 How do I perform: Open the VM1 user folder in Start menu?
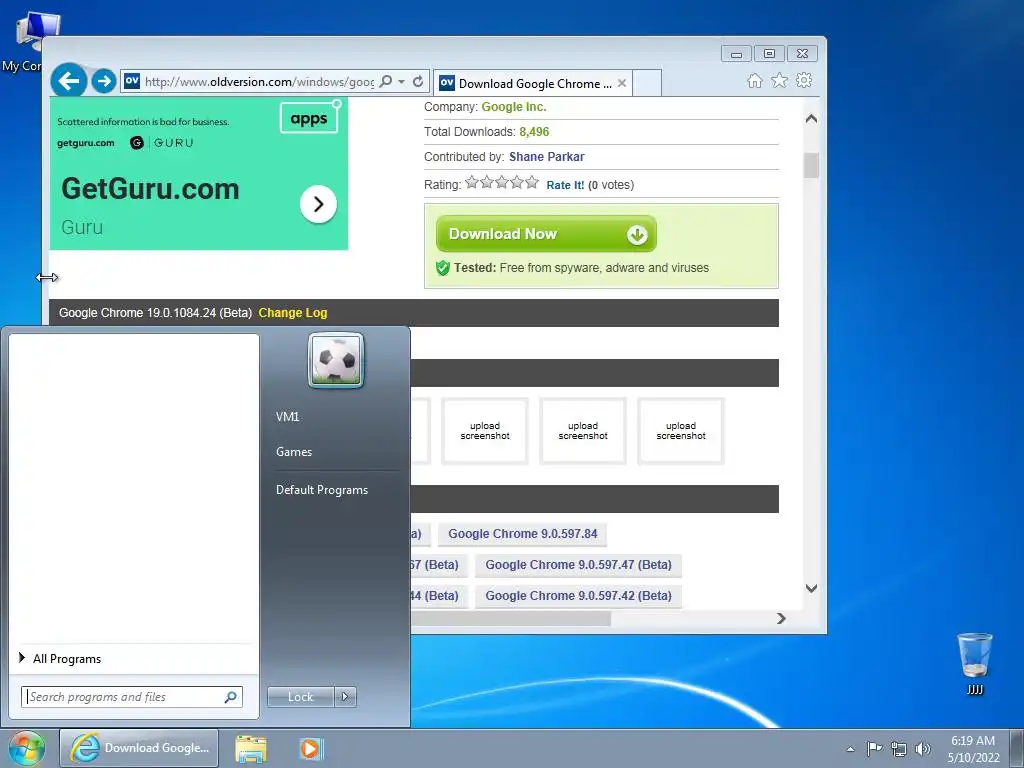point(287,417)
